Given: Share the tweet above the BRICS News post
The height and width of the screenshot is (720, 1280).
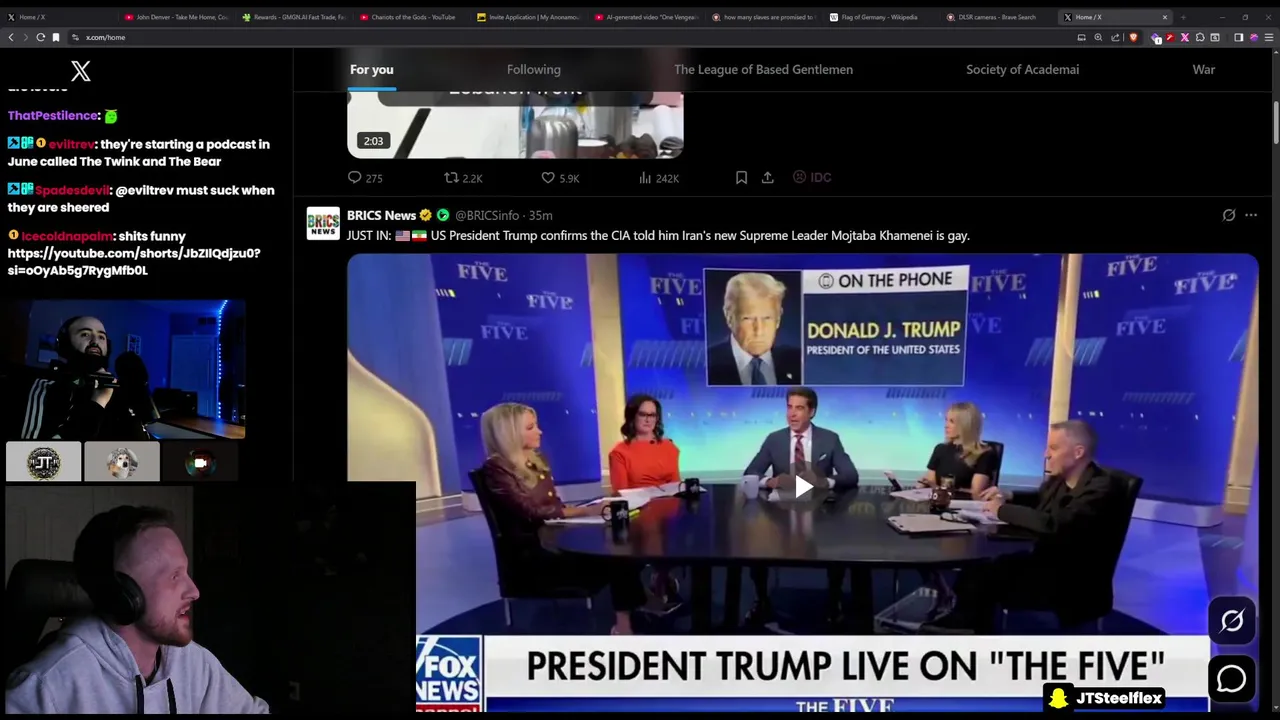Looking at the screenshot, I should pos(767,177).
